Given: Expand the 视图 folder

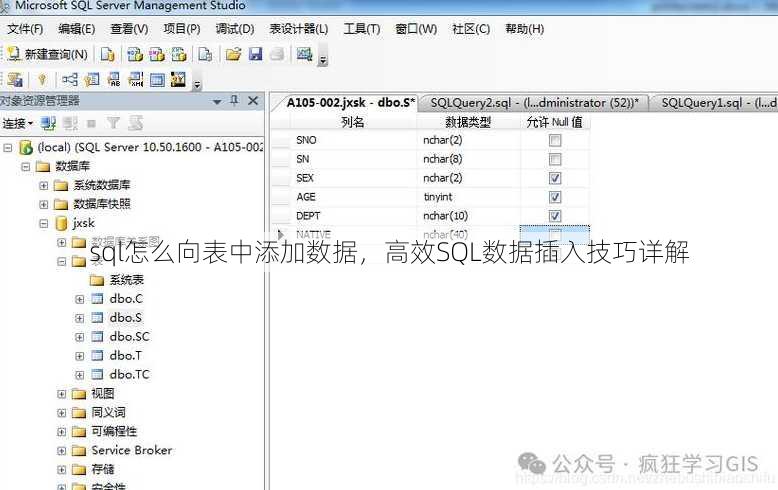Looking at the screenshot, I should click(62, 394).
